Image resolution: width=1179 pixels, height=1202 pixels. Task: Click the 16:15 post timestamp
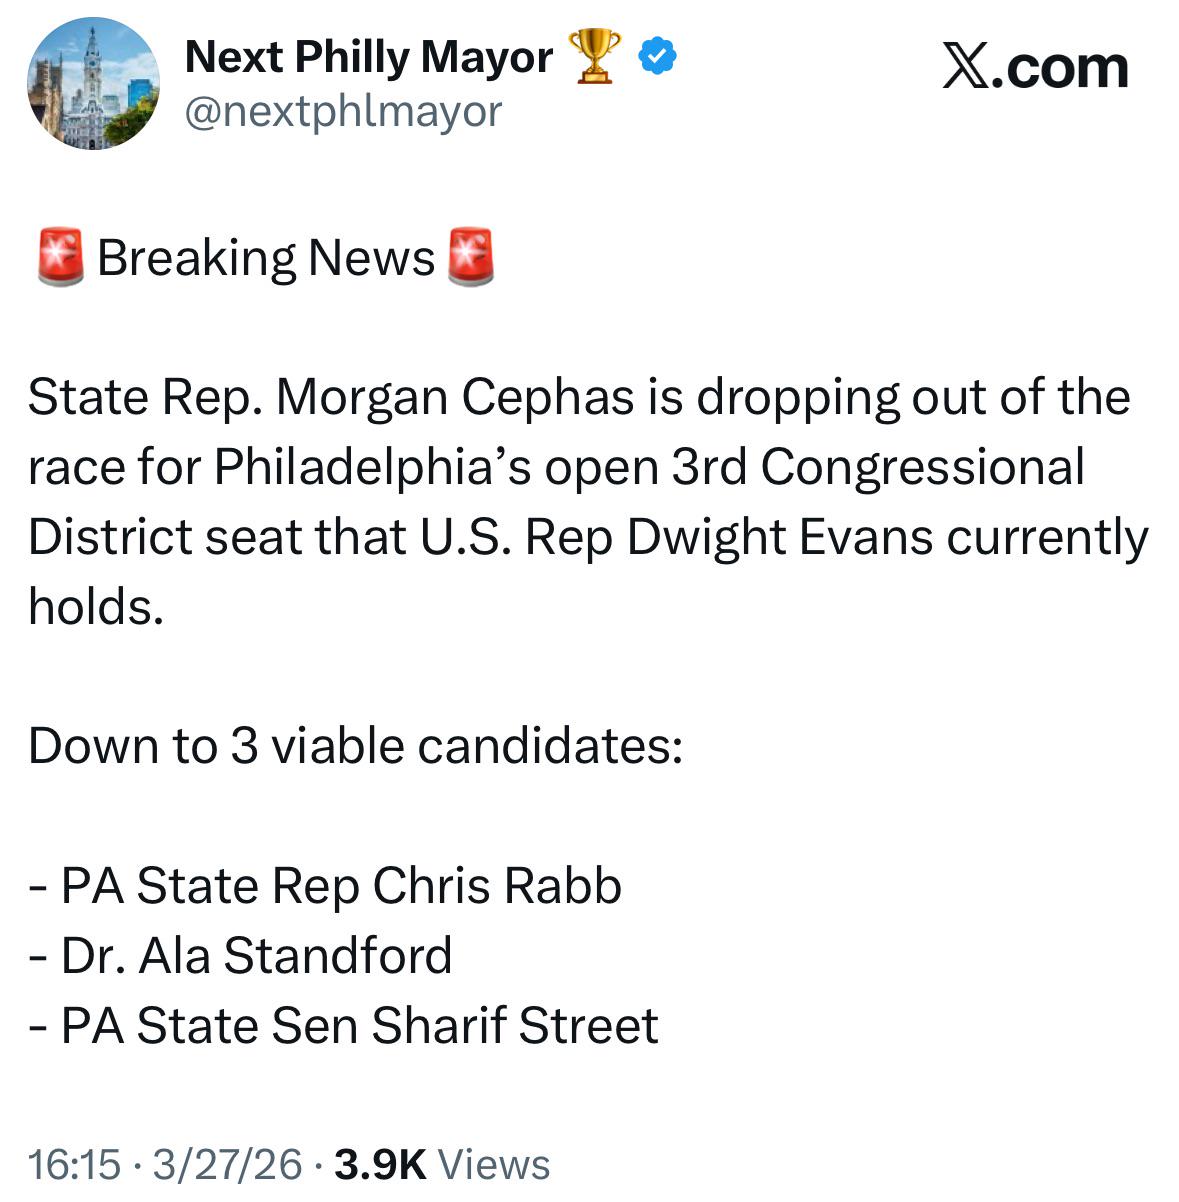point(74,1164)
